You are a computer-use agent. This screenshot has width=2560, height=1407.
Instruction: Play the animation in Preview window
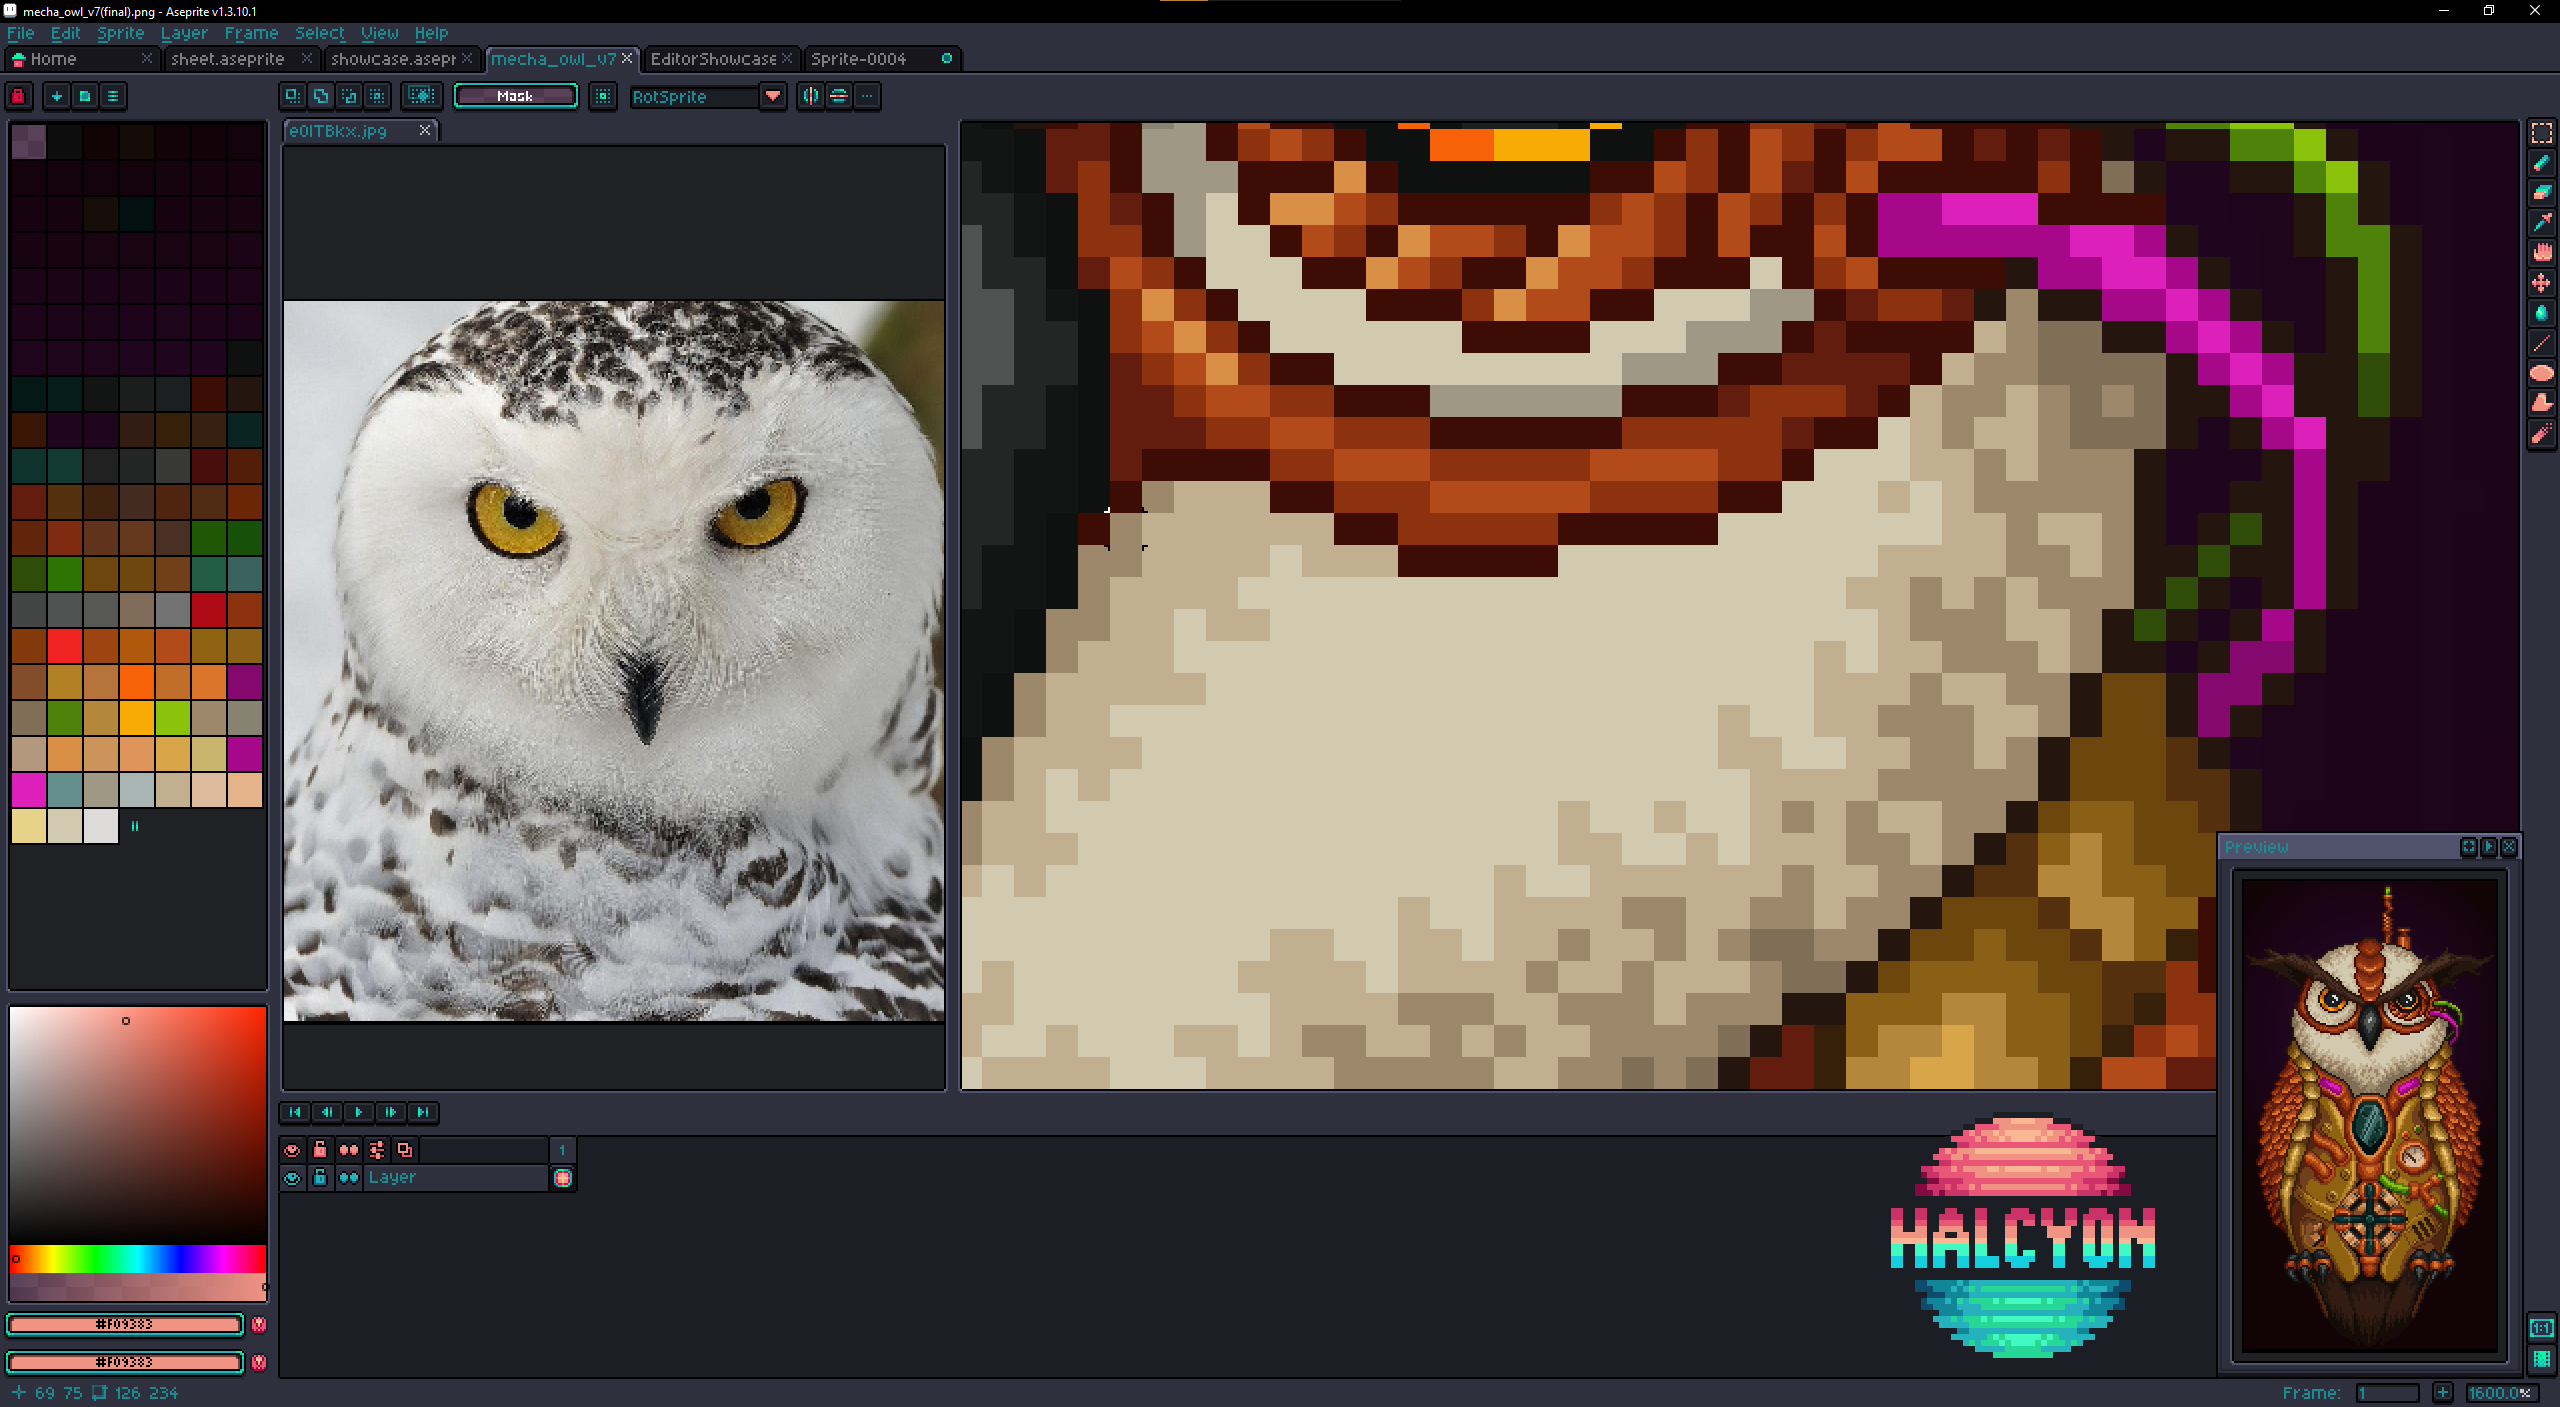[2489, 847]
